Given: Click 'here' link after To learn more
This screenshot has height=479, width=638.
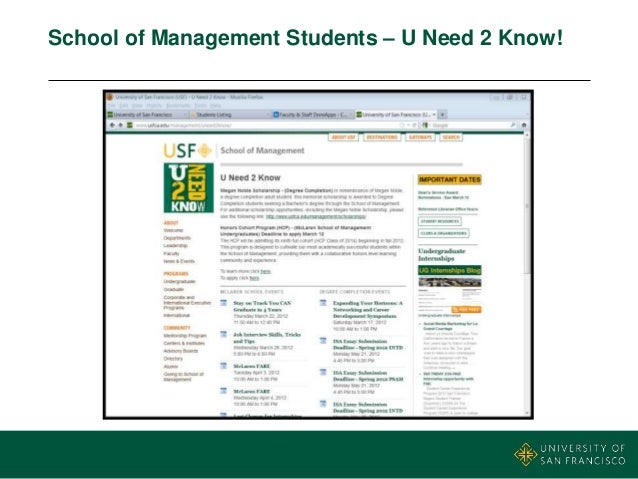Looking at the screenshot, I should coord(265,271).
